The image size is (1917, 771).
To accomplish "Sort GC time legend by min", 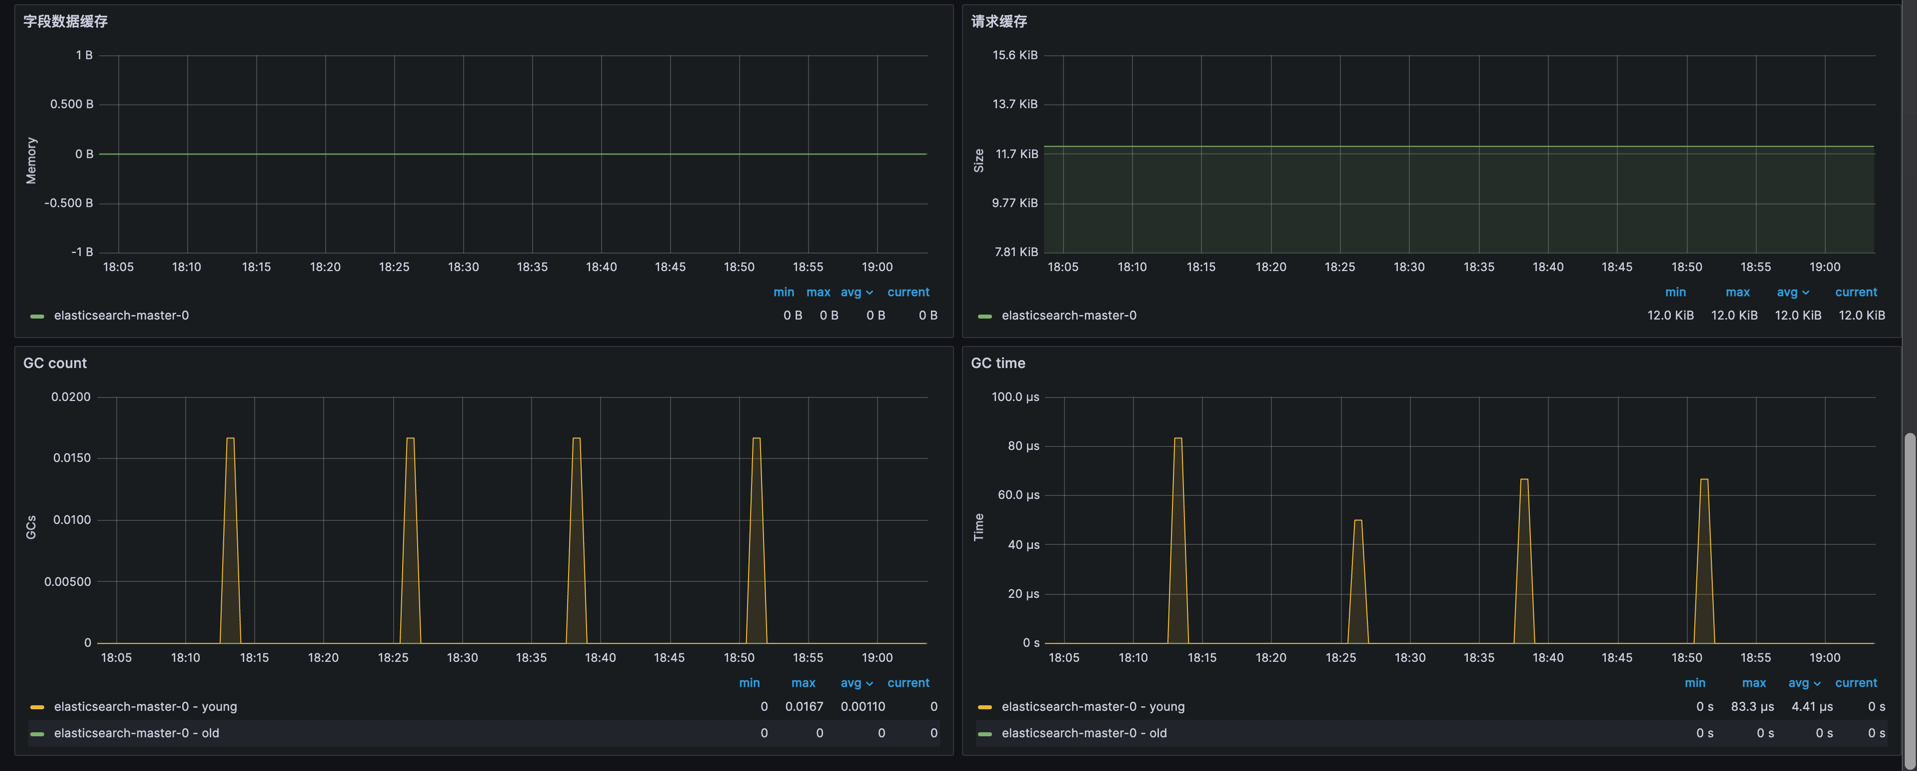I will (1695, 683).
